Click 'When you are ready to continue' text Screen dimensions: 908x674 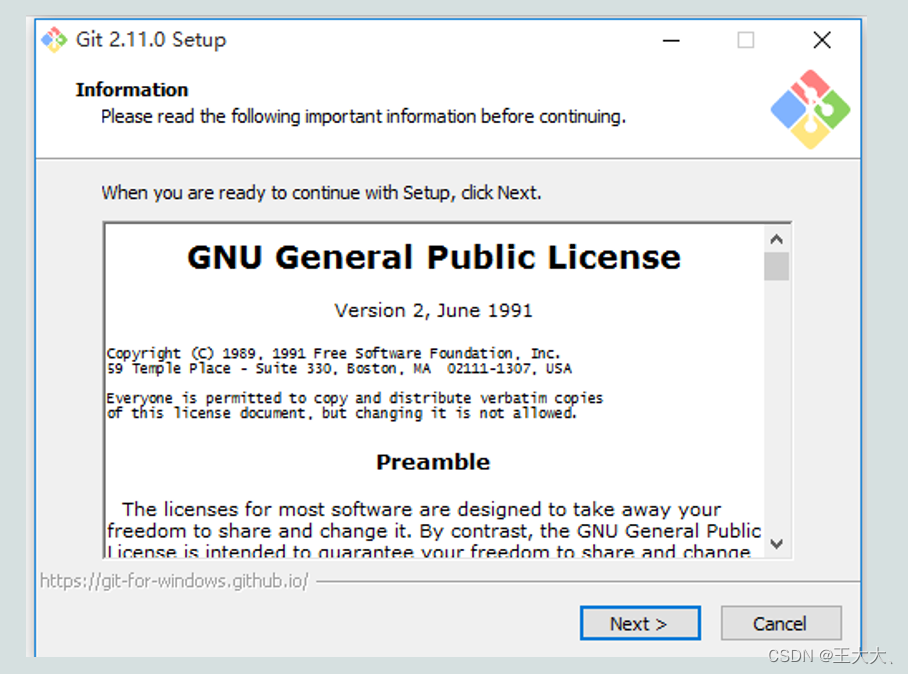tap(321, 193)
